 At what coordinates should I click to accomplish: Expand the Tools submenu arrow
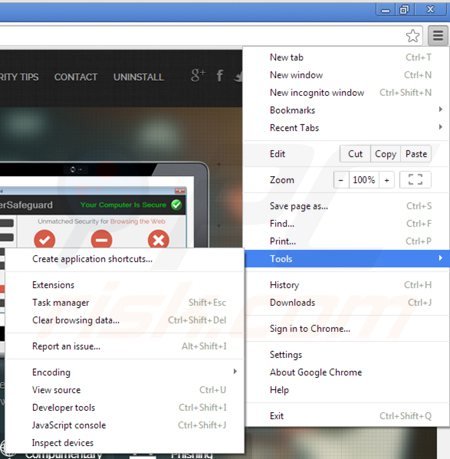[x=440, y=258]
